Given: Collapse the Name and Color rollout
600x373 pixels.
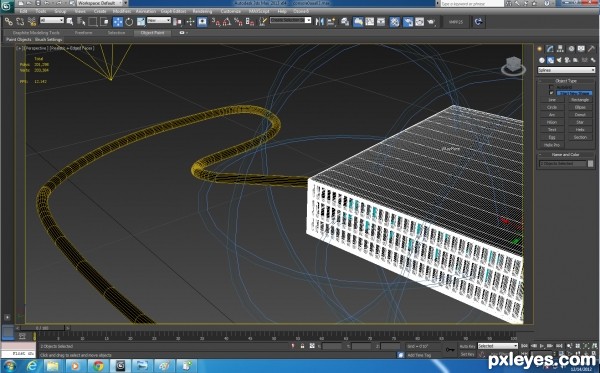Looking at the screenshot, I should coord(566,155).
